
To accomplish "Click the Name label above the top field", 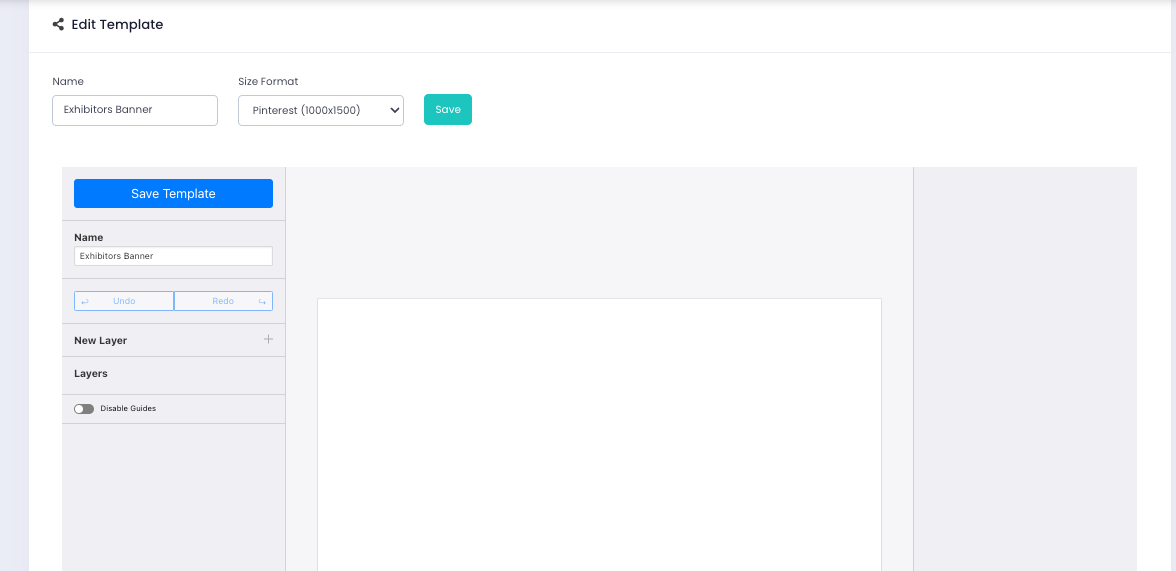I will click(68, 81).
